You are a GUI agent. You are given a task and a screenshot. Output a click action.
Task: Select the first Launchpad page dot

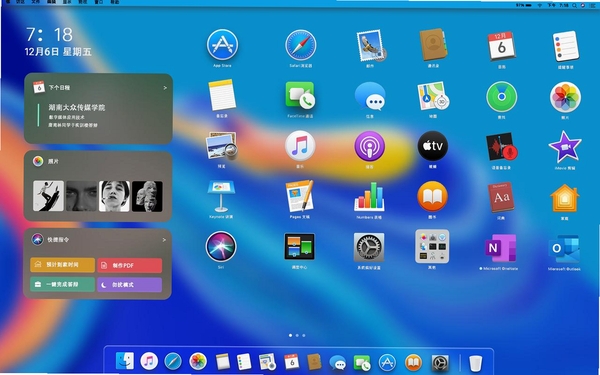(290, 336)
